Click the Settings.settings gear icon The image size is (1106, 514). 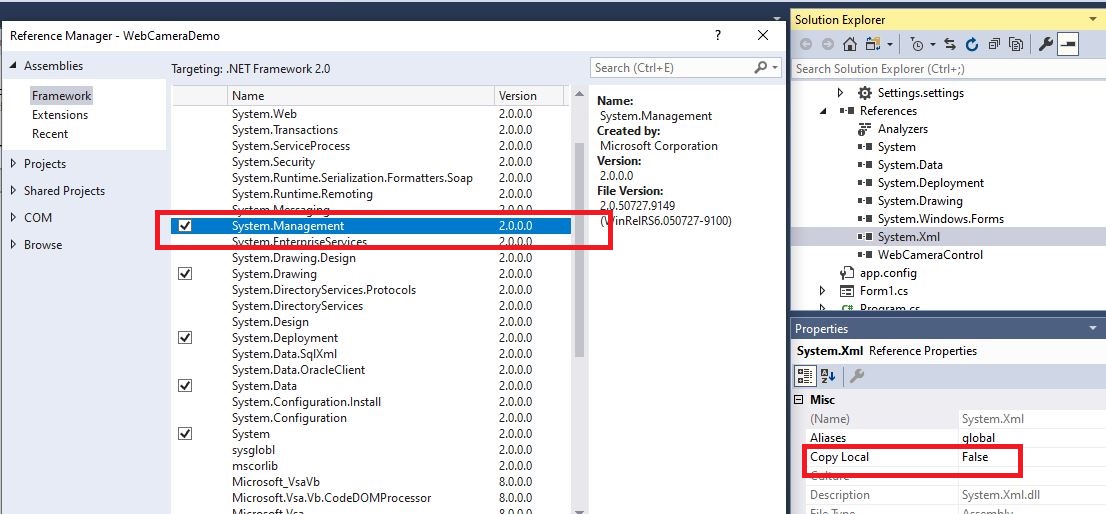point(864,92)
